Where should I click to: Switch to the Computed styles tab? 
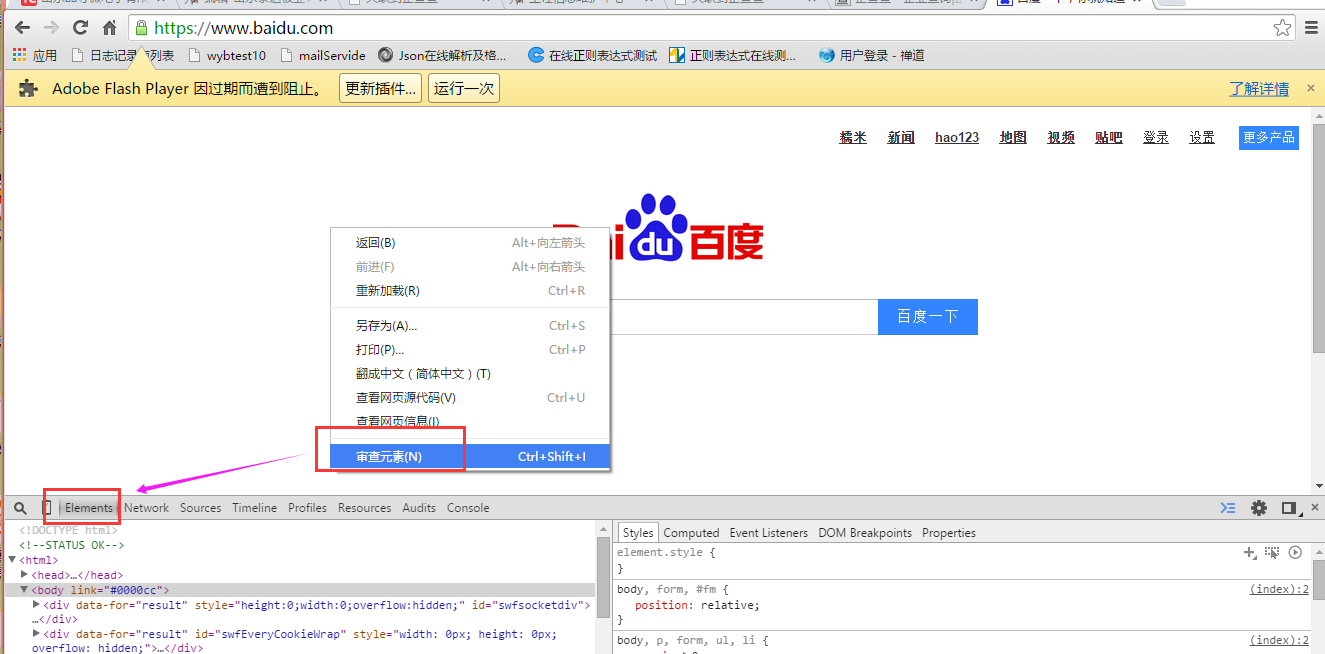[x=691, y=533]
